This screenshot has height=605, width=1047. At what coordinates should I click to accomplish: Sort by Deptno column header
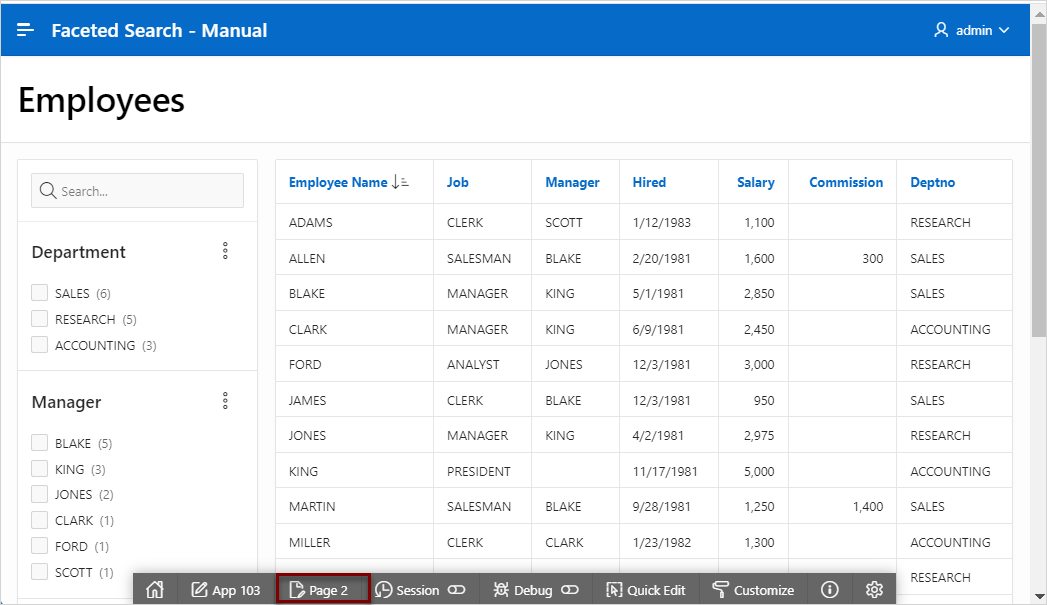(933, 182)
